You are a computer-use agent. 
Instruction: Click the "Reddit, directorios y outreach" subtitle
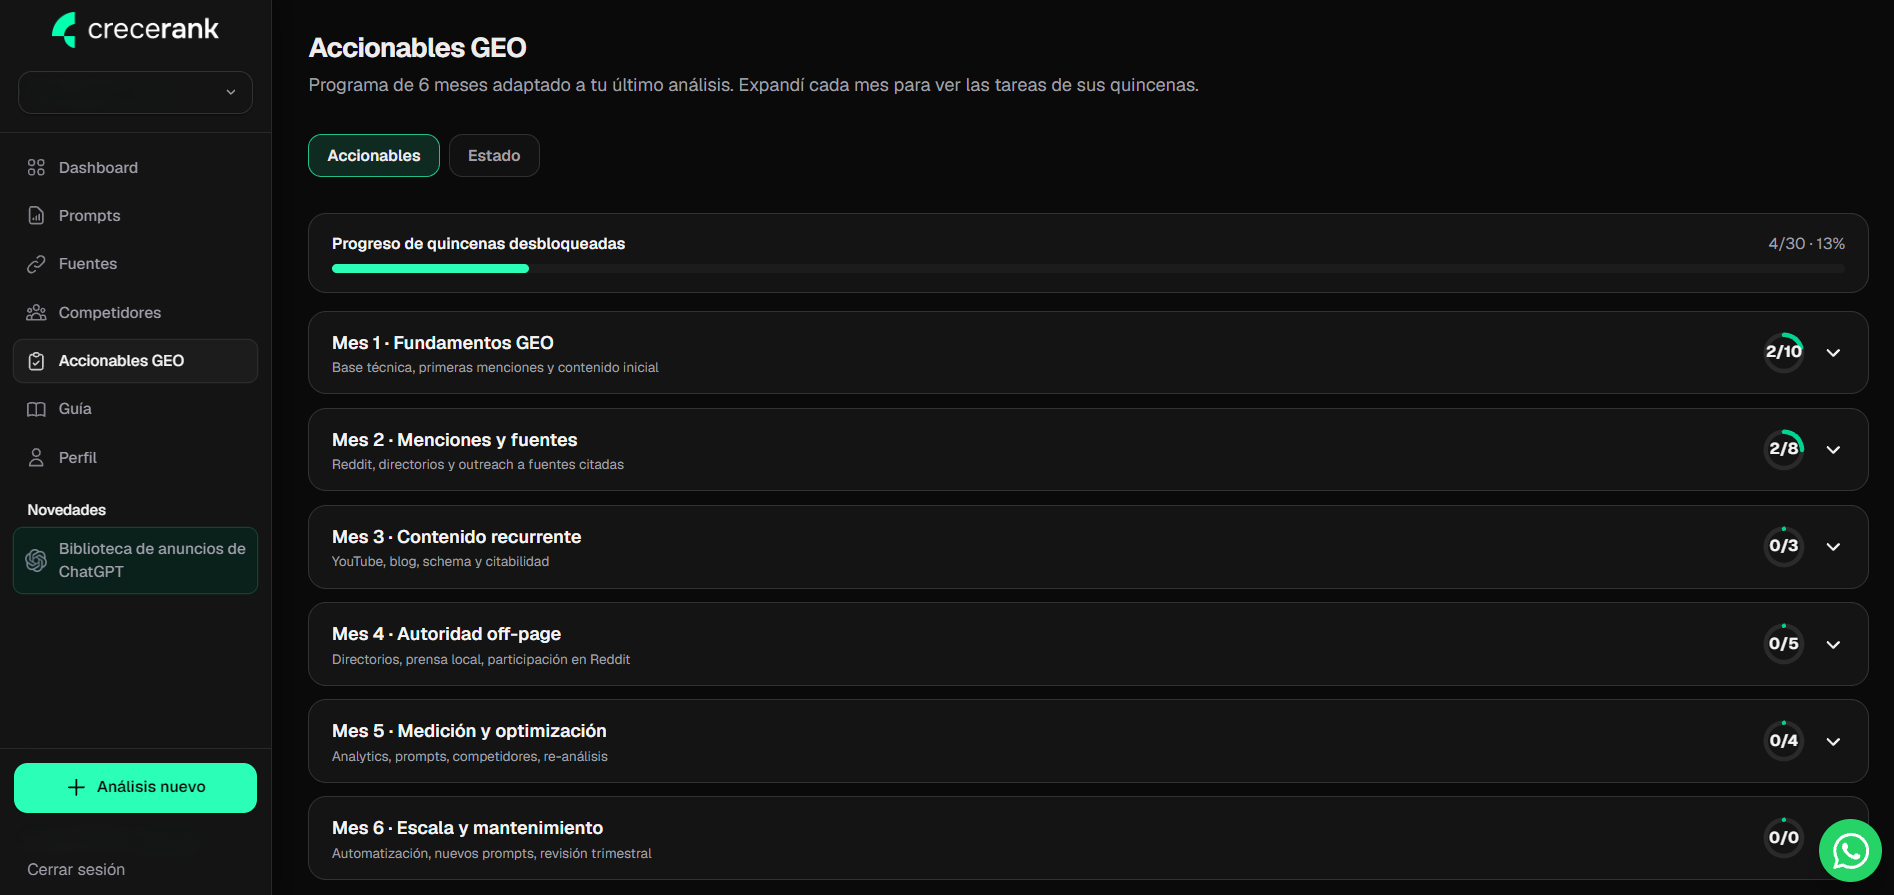pyautogui.click(x=478, y=464)
